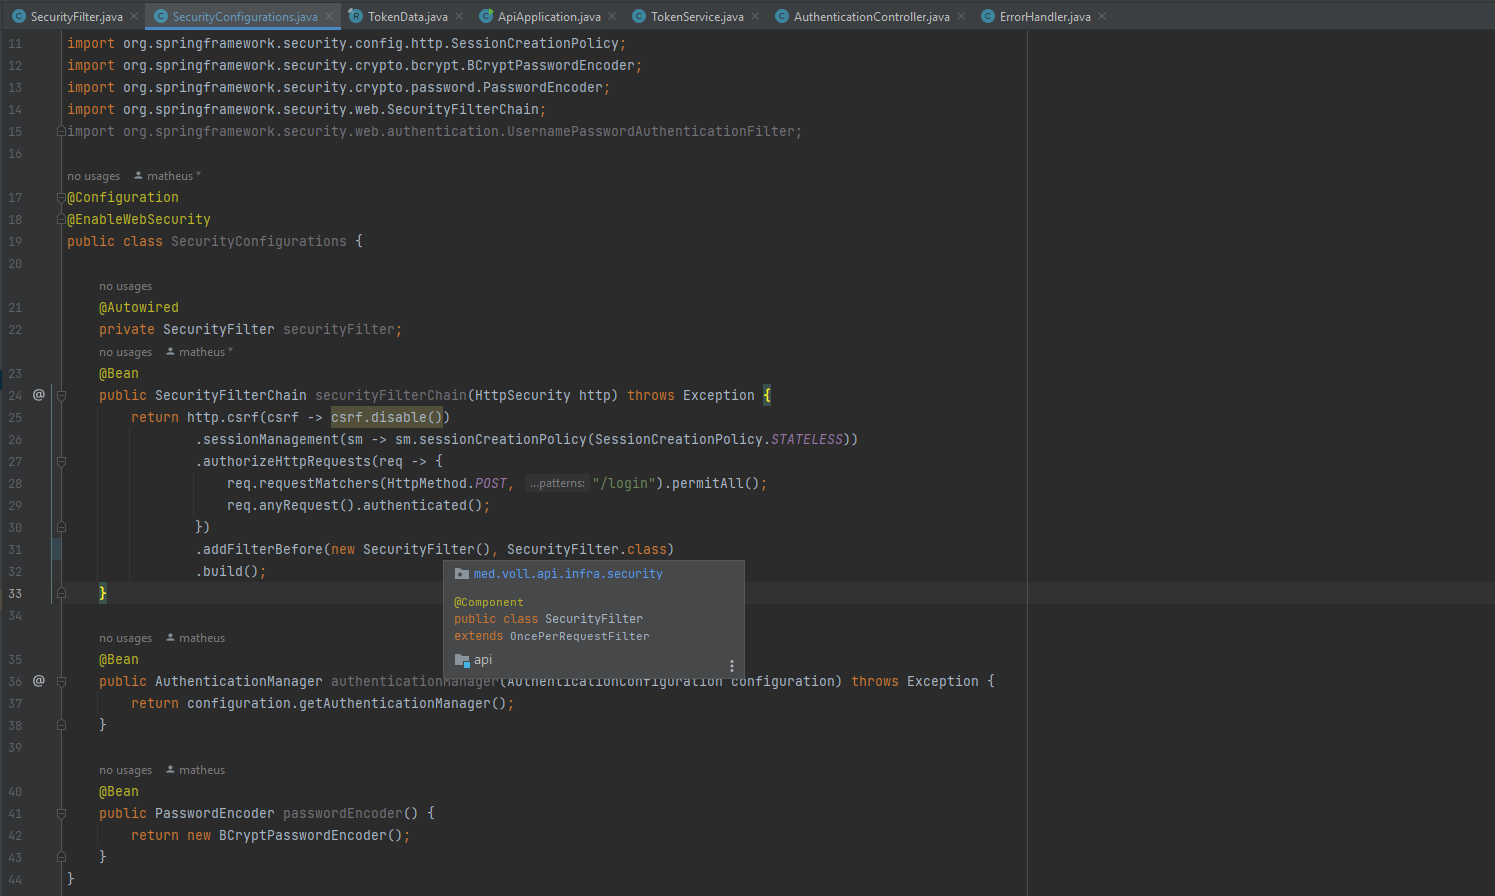Open the med.voll.api.infra.security package link

point(568,574)
